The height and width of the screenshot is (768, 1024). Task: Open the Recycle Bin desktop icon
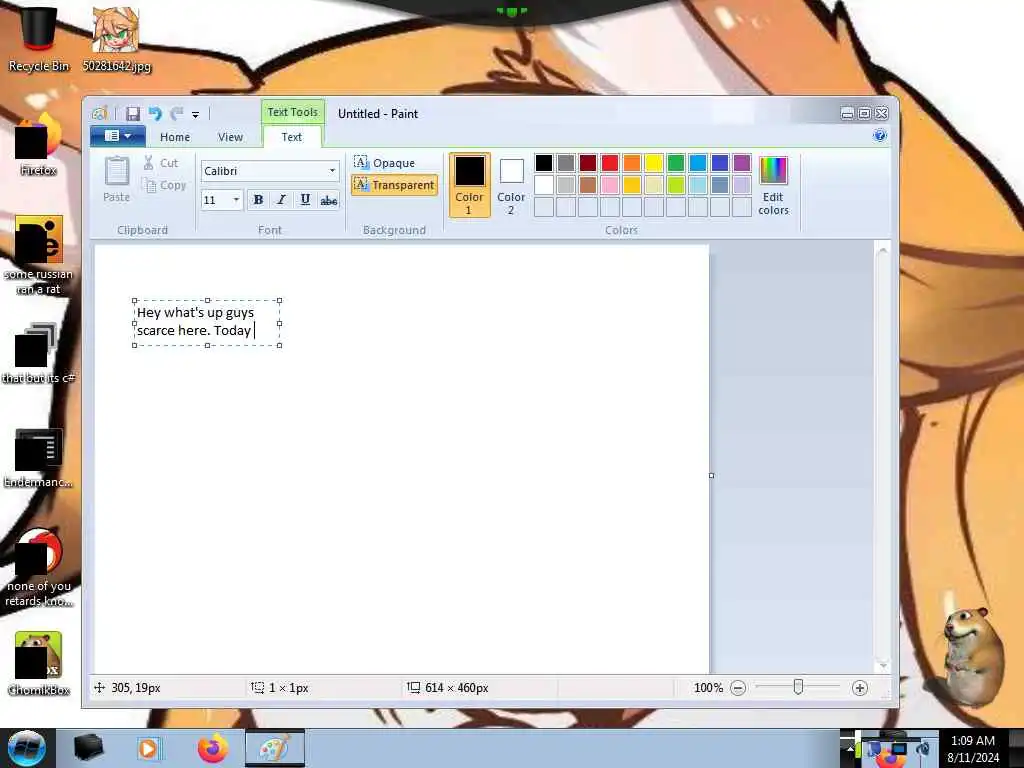tap(39, 39)
